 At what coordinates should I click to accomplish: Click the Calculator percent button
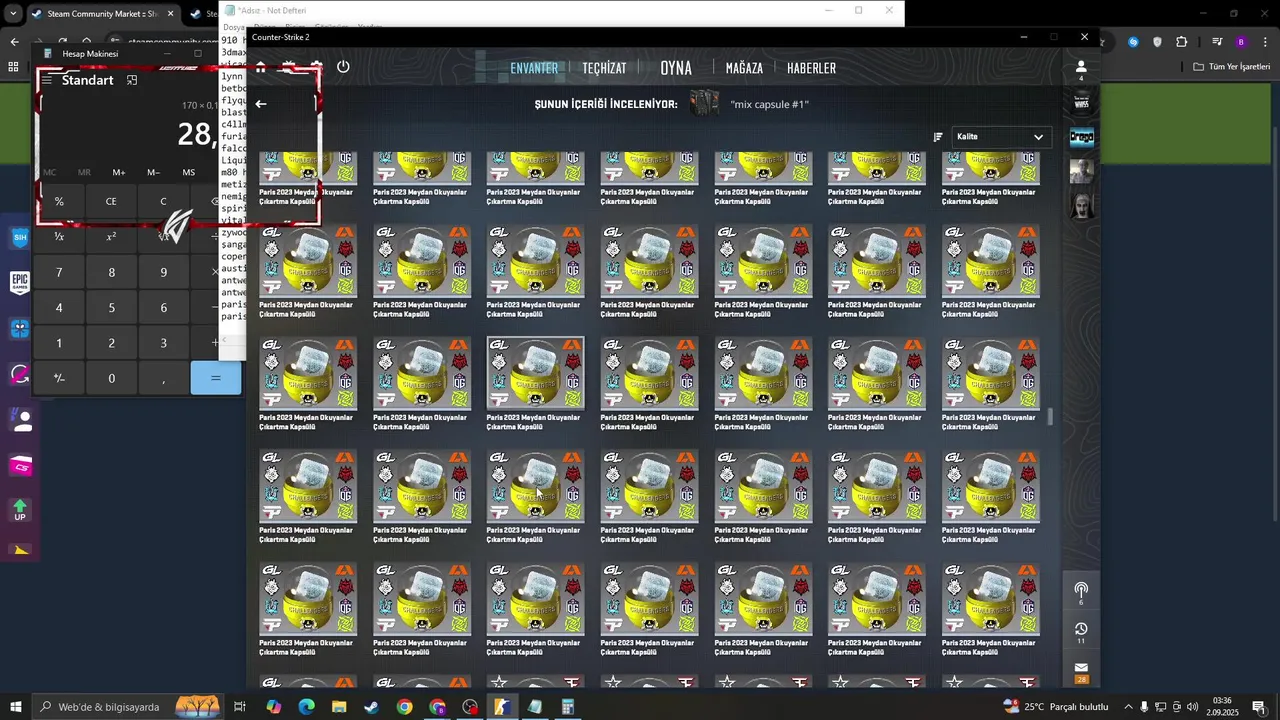(x=59, y=201)
